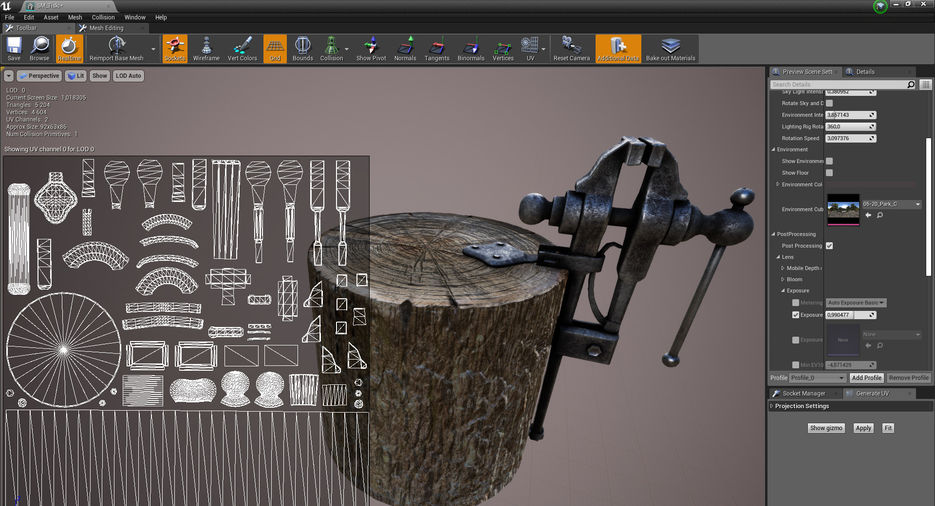Screen dimensions: 935x506
Task: Show mesh Bounds icon
Action: (x=302, y=49)
